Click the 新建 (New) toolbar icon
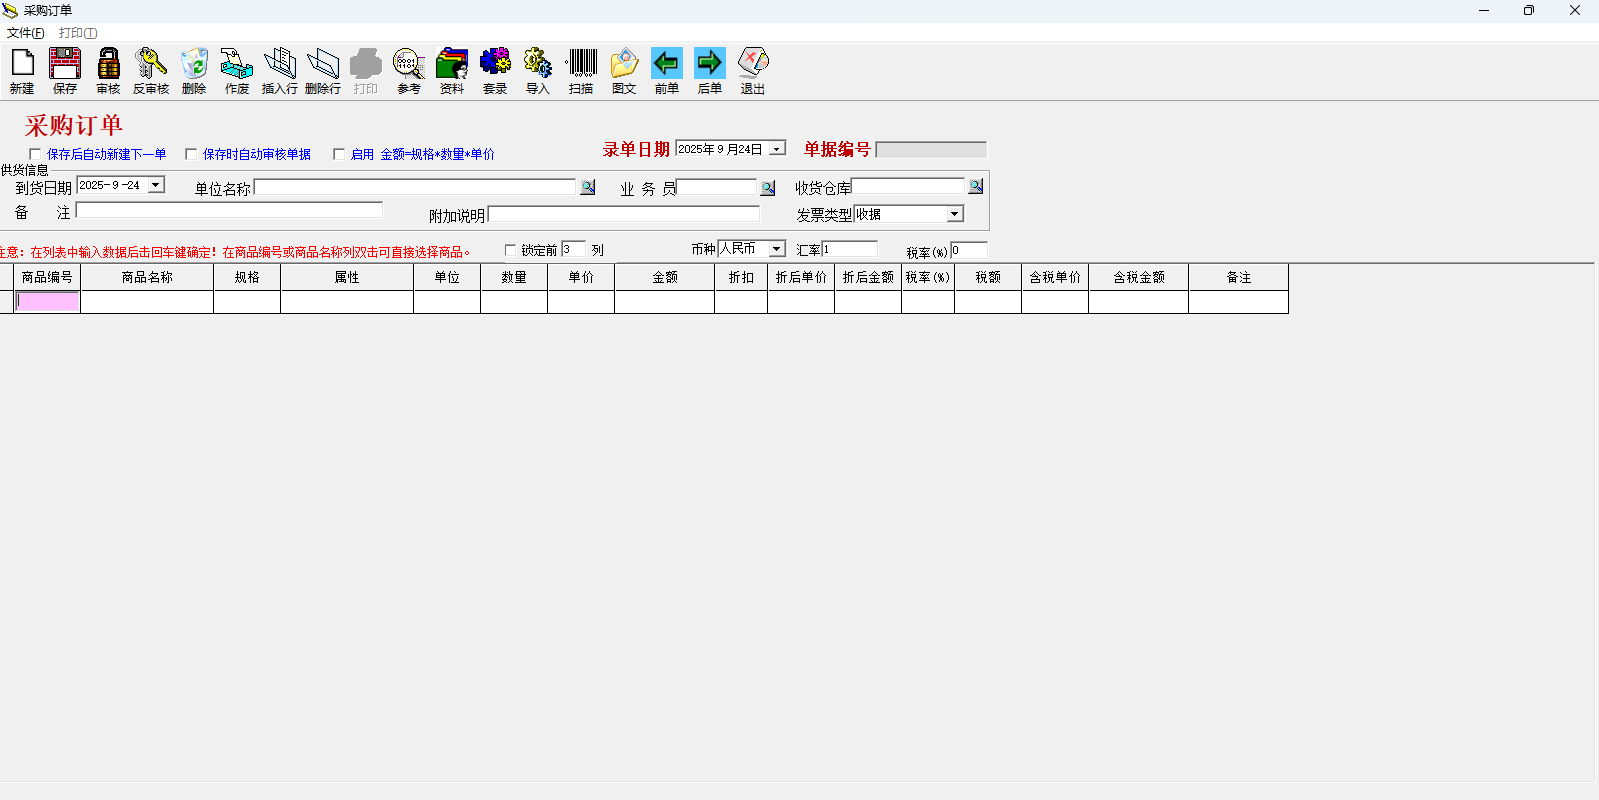This screenshot has width=1599, height=800. point(22,70)
